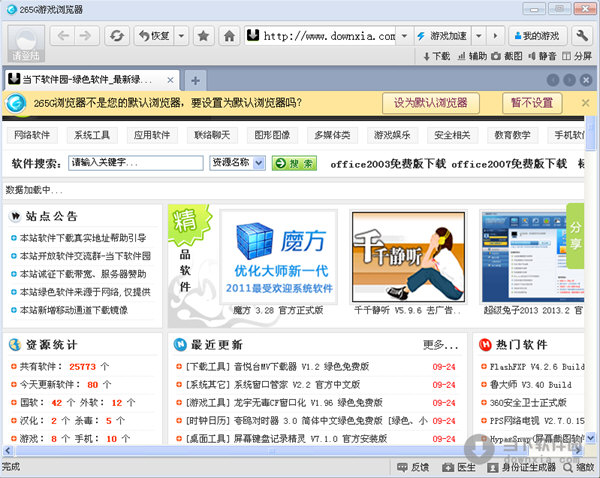The image size is (600, 478).
Task: Click the back navigation arrow
Action: [62, 36]
